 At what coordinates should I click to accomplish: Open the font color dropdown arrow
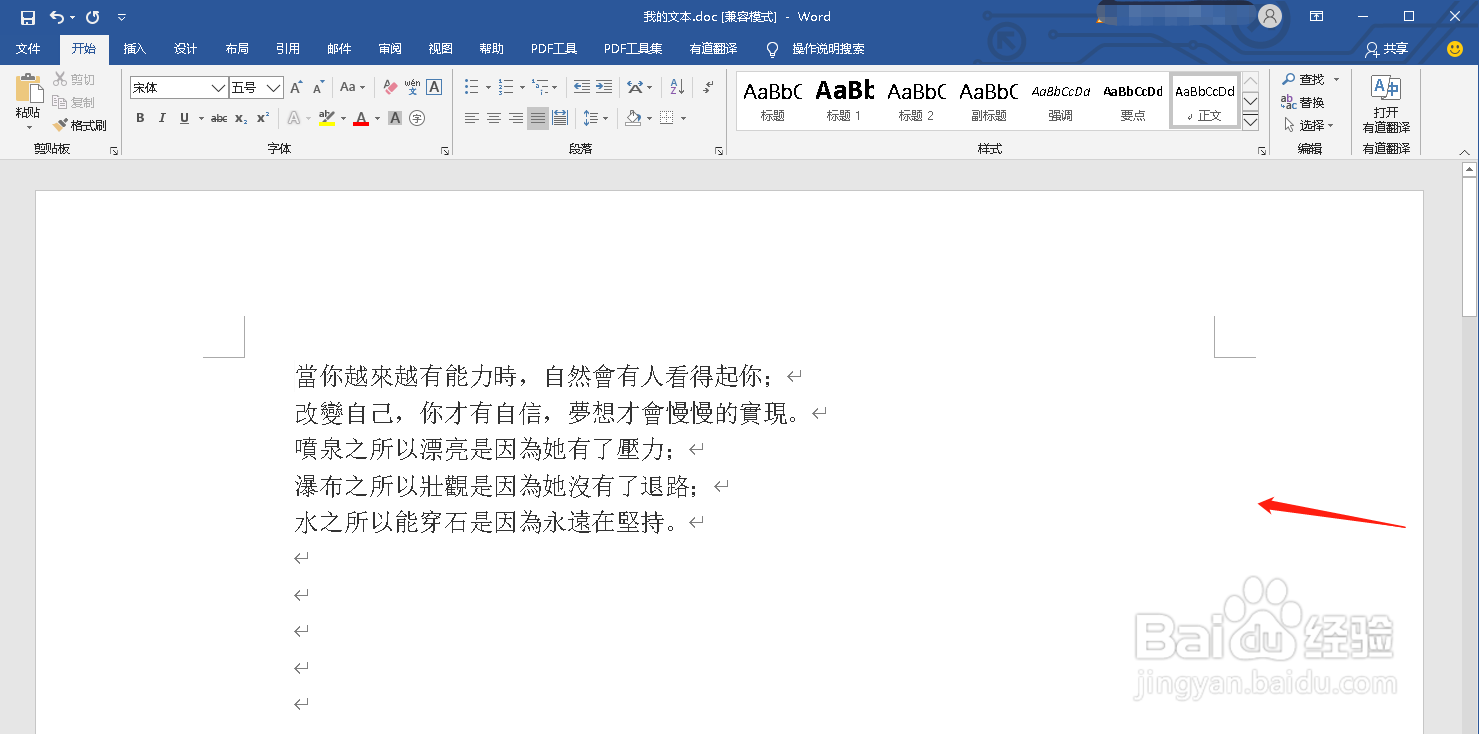[377, 119]
